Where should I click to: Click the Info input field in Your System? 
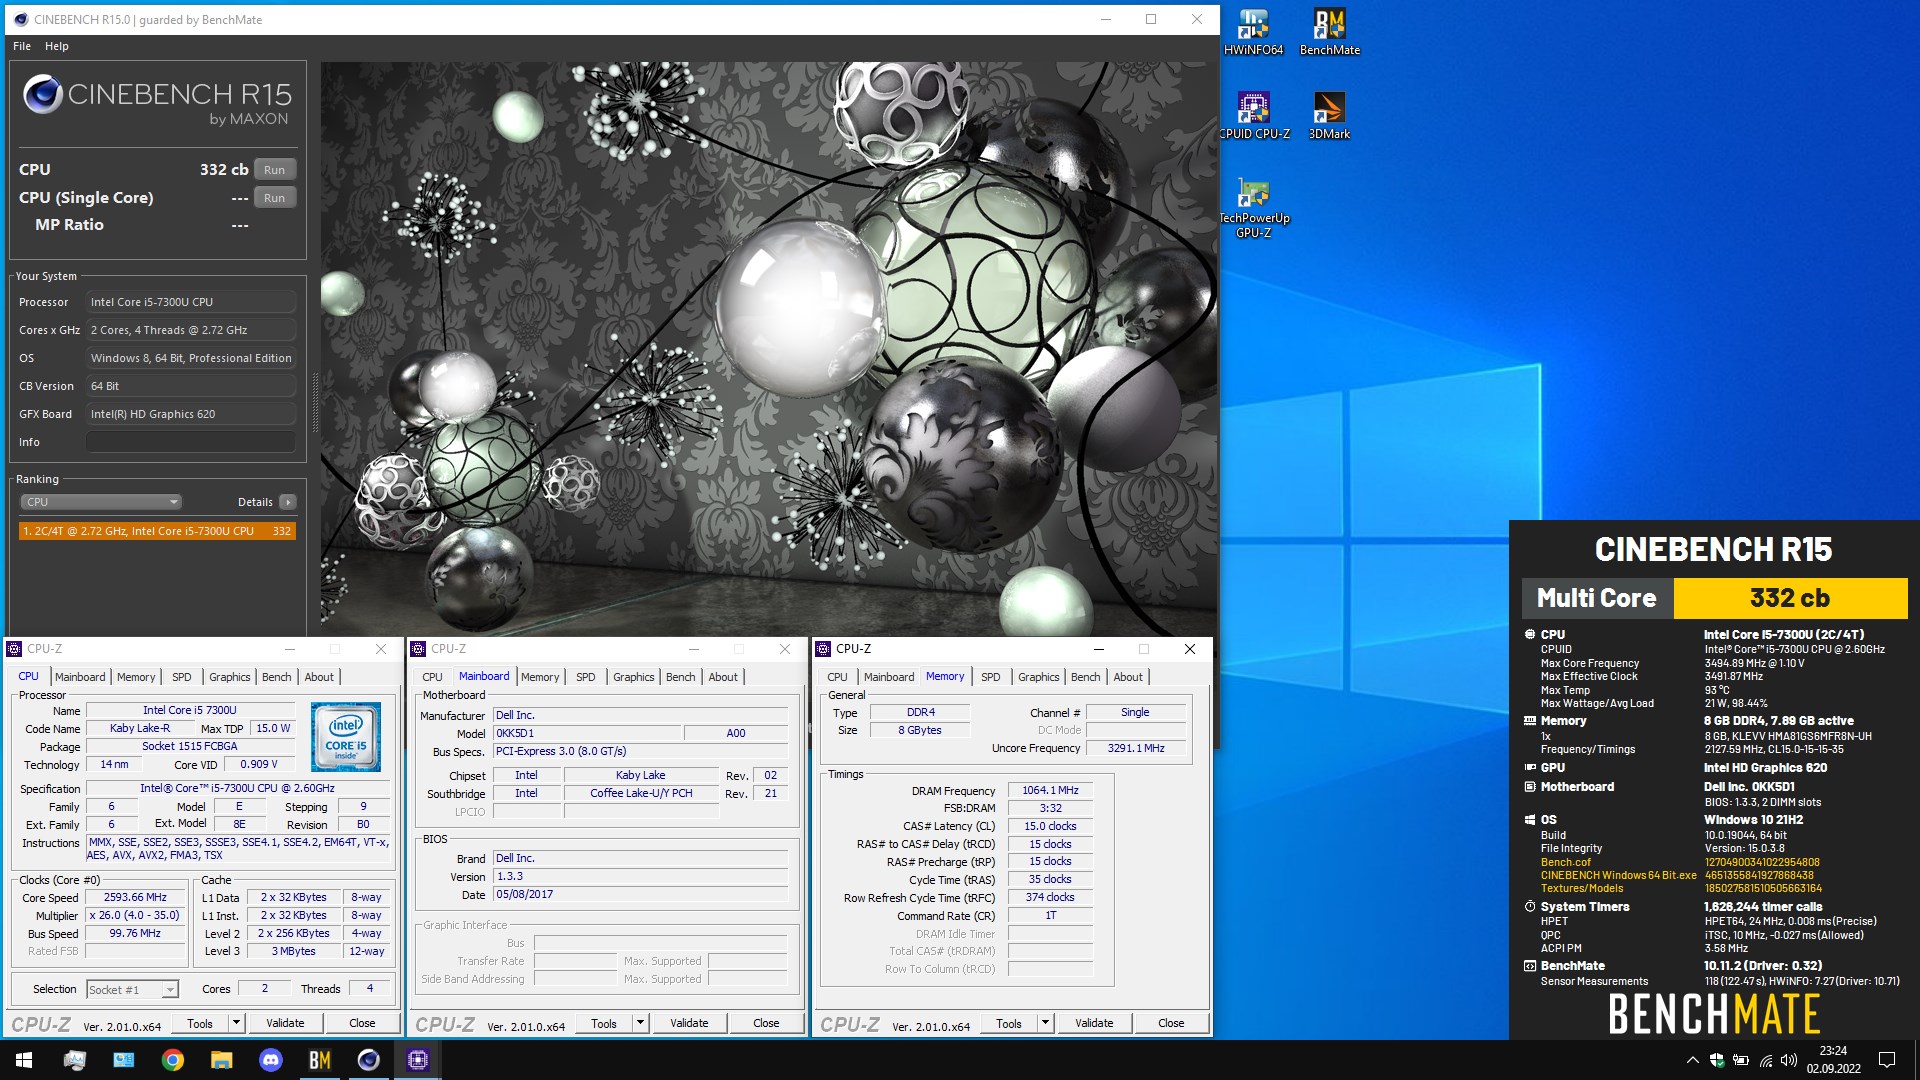pos(191,442)
